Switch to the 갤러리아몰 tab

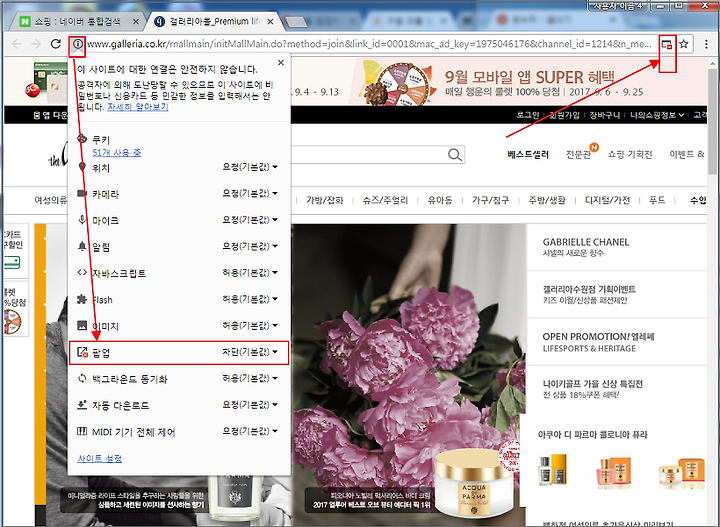215,22
